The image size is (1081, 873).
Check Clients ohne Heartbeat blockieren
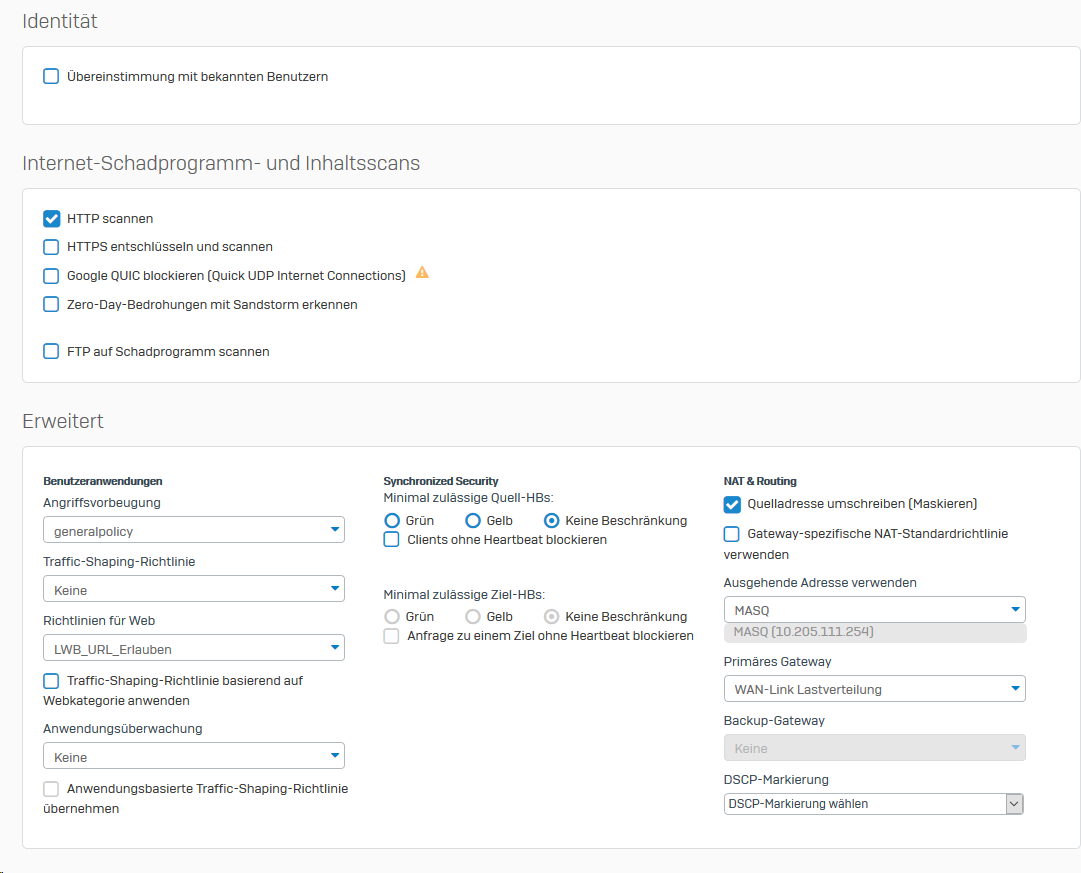(x=392, y=540)
